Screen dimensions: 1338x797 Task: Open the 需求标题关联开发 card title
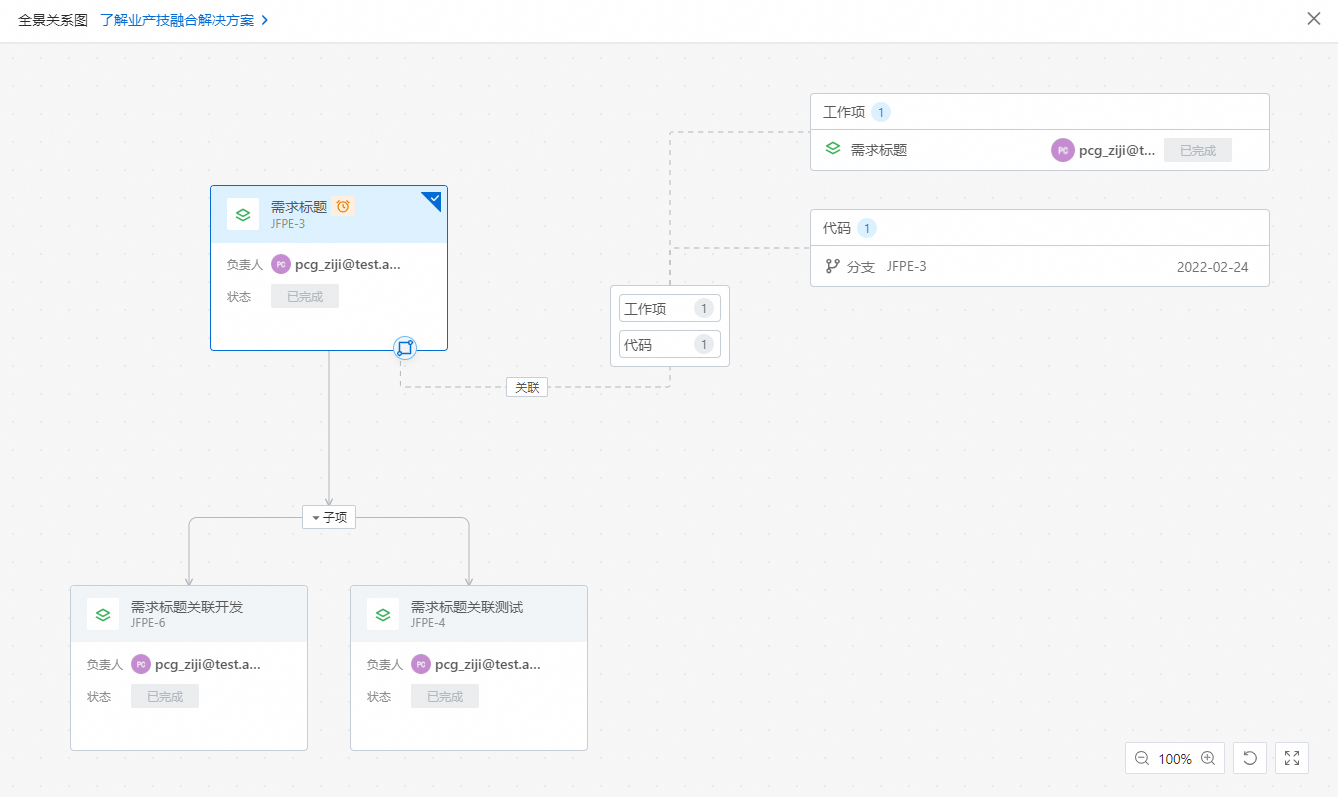(187, 607)
